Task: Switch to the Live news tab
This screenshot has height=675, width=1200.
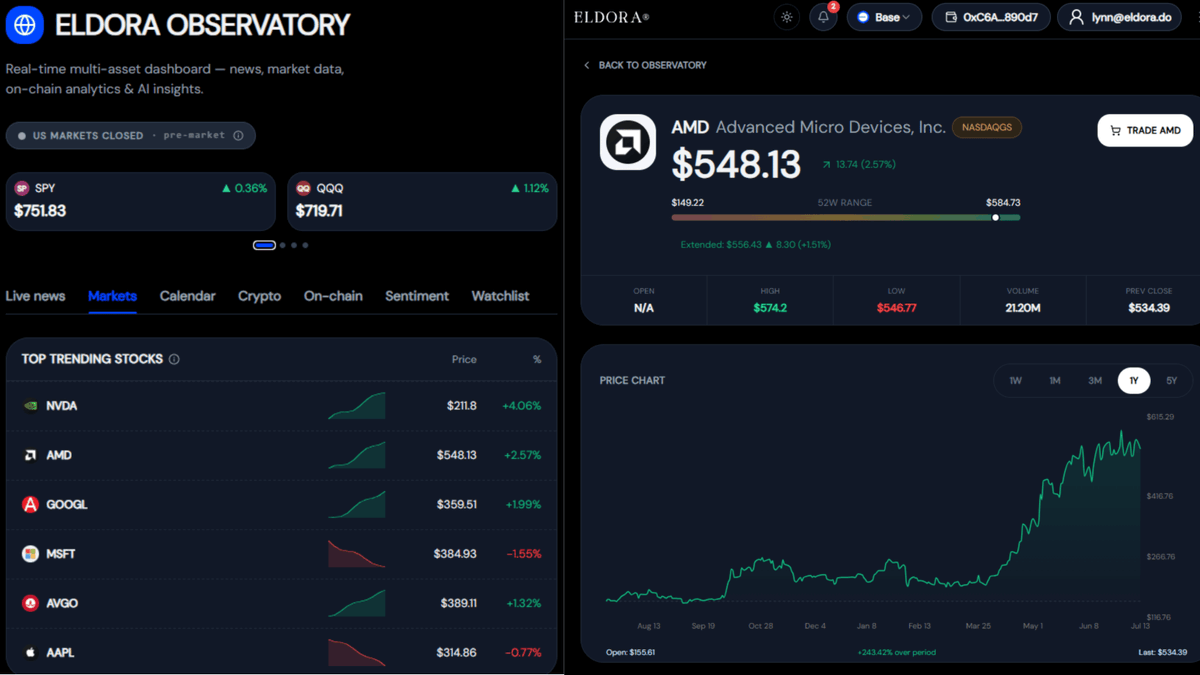Action: tap(35, 296)
